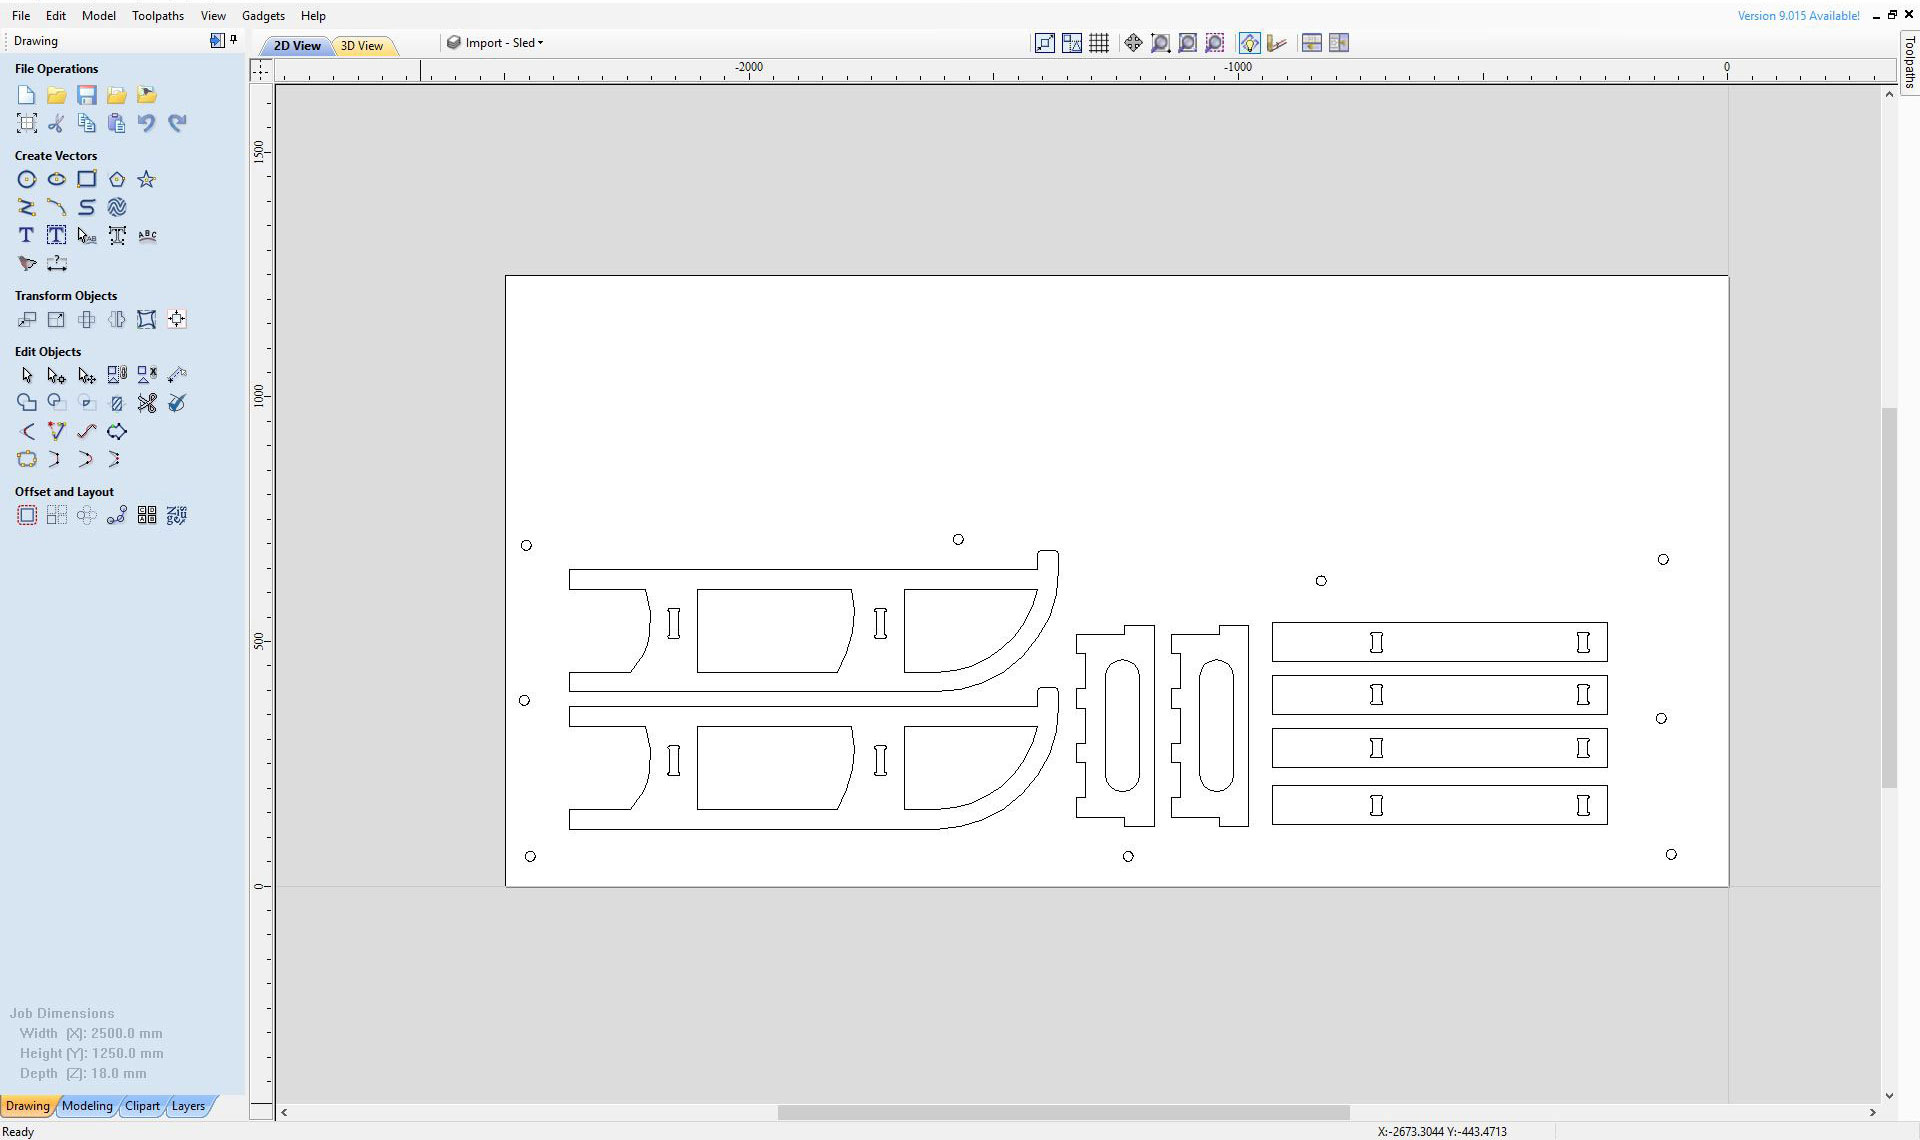Click the horizontal scrollbar thumb
Viewport: 1920px width, 1140px height.
point(1063,1112)
